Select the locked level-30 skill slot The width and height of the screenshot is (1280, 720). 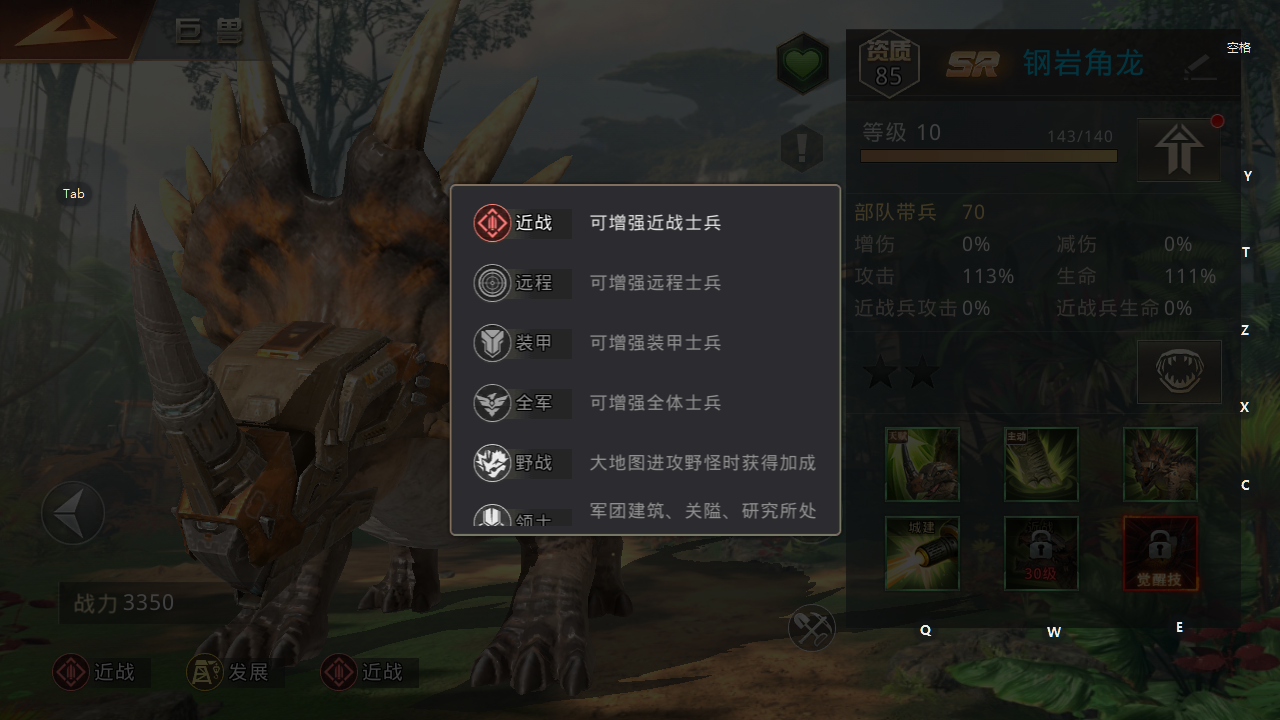tap(1041, 553)
